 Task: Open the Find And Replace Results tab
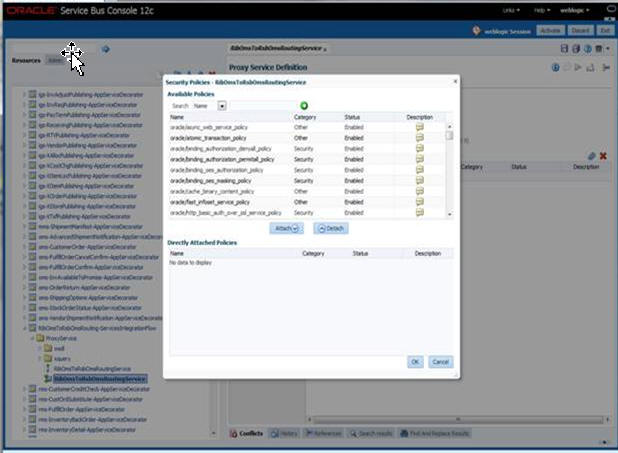pos(435,433)
